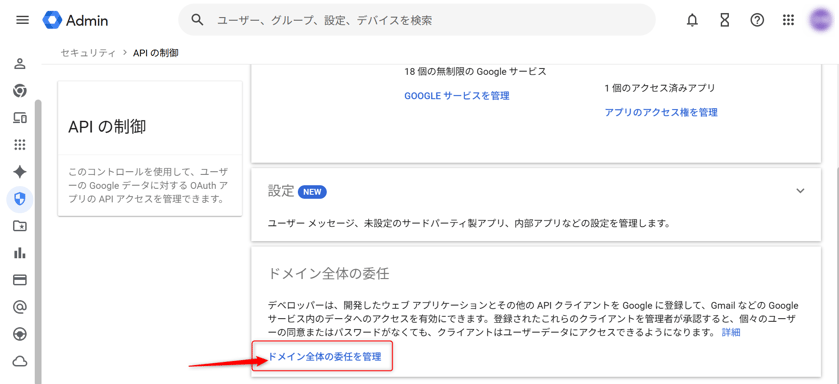Click 1 個のアクセス済みアプリ text

click(660, 88)
